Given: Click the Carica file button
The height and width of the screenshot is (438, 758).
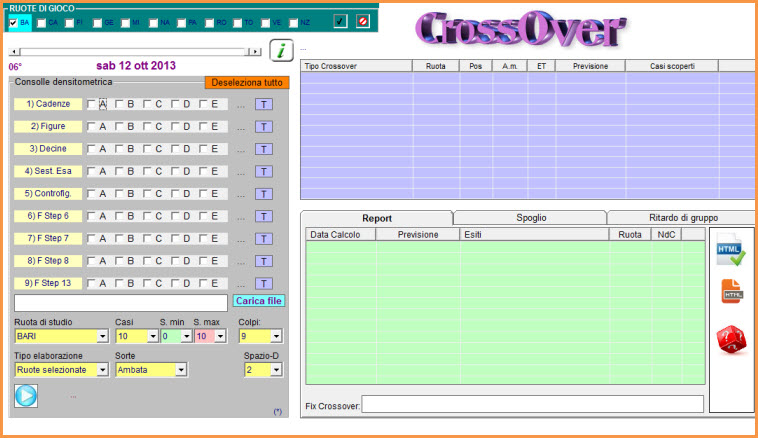Looking at the screenshot, I should (259, 301).
